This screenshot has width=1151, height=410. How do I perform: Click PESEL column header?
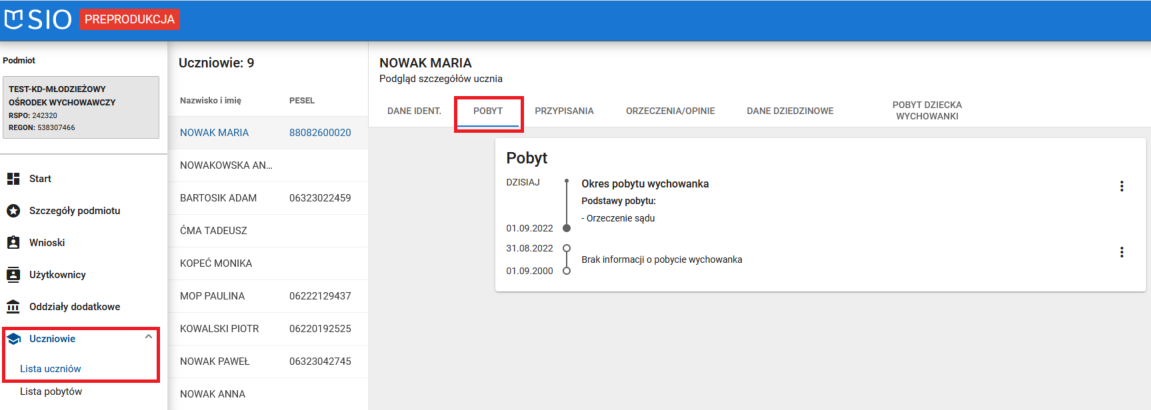click(x=302, y=100)
